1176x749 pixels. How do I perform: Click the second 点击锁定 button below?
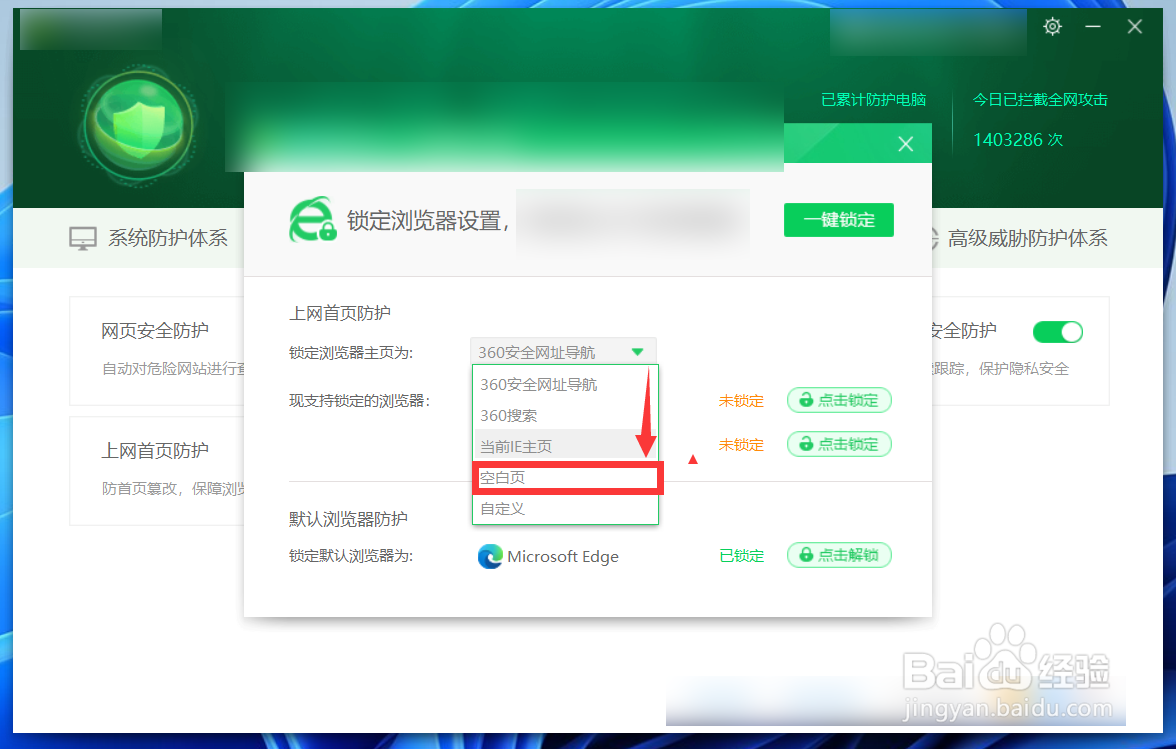click(839, 445)
